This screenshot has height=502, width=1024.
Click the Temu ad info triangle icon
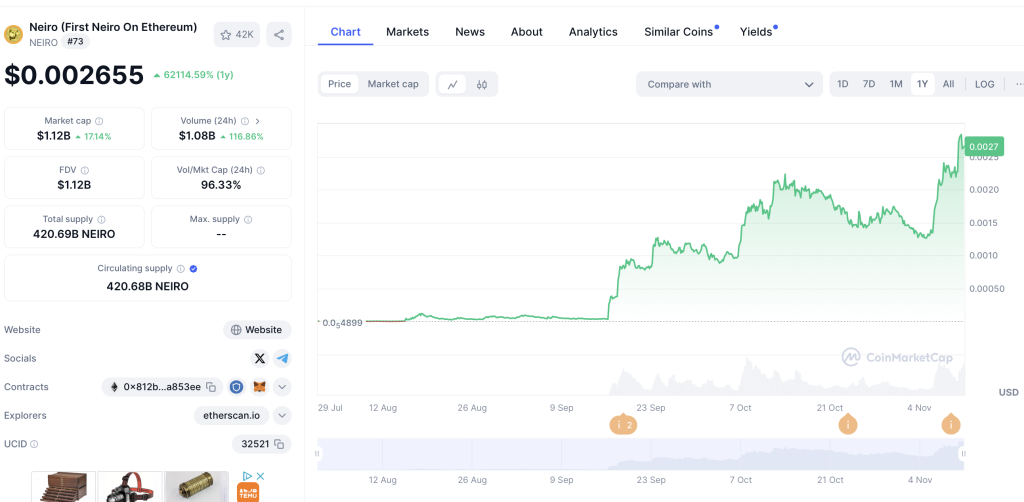[248, 477]
